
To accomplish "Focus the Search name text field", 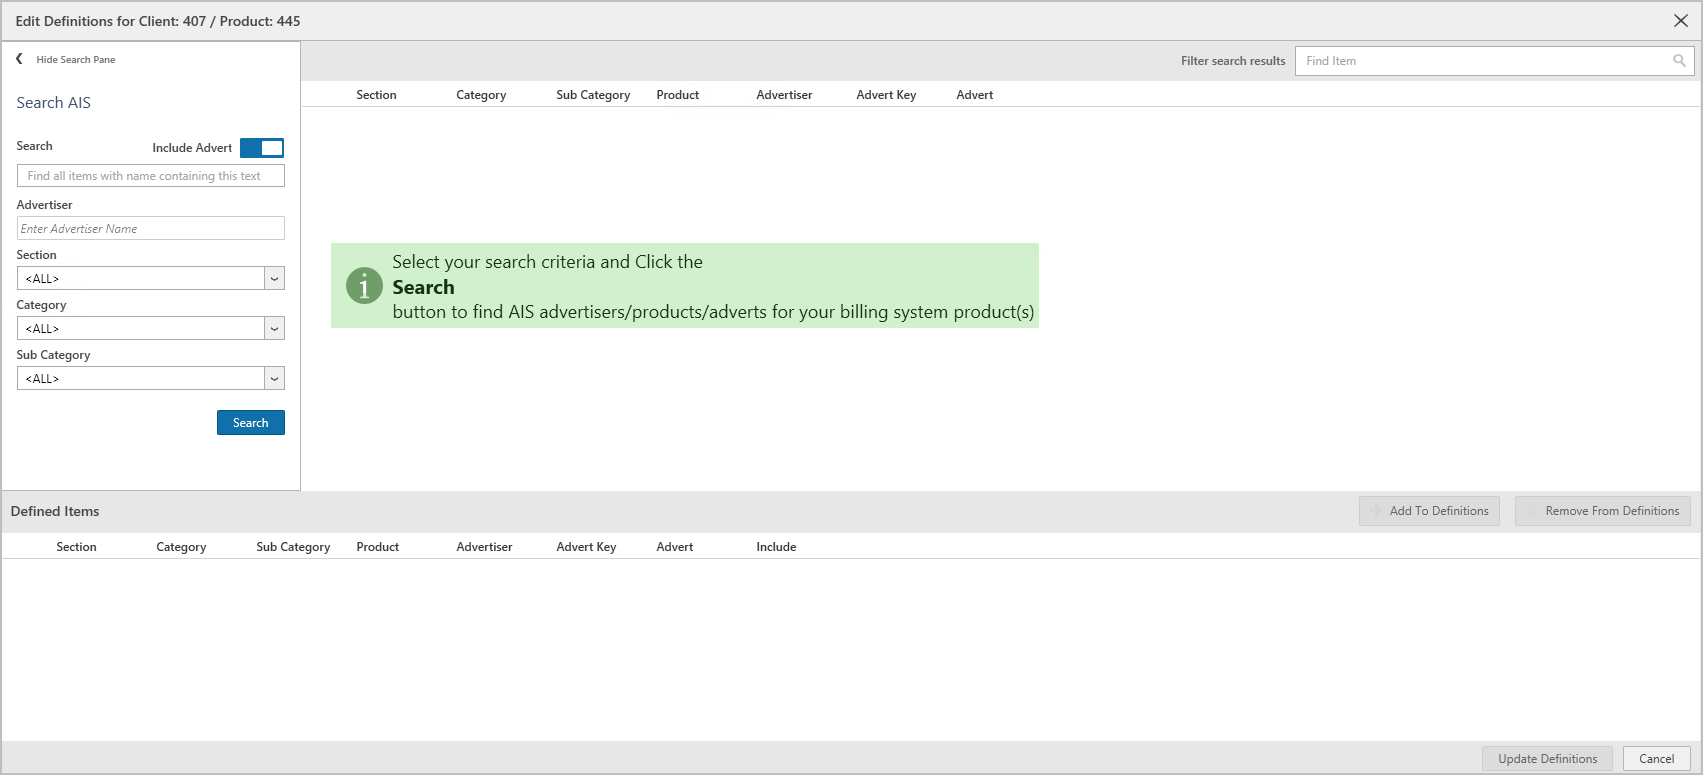I will [x=151, y=176].
